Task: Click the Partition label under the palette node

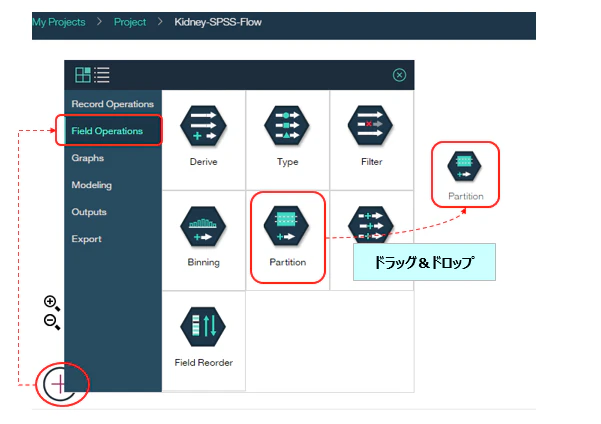Action: (x=287, y=262)
